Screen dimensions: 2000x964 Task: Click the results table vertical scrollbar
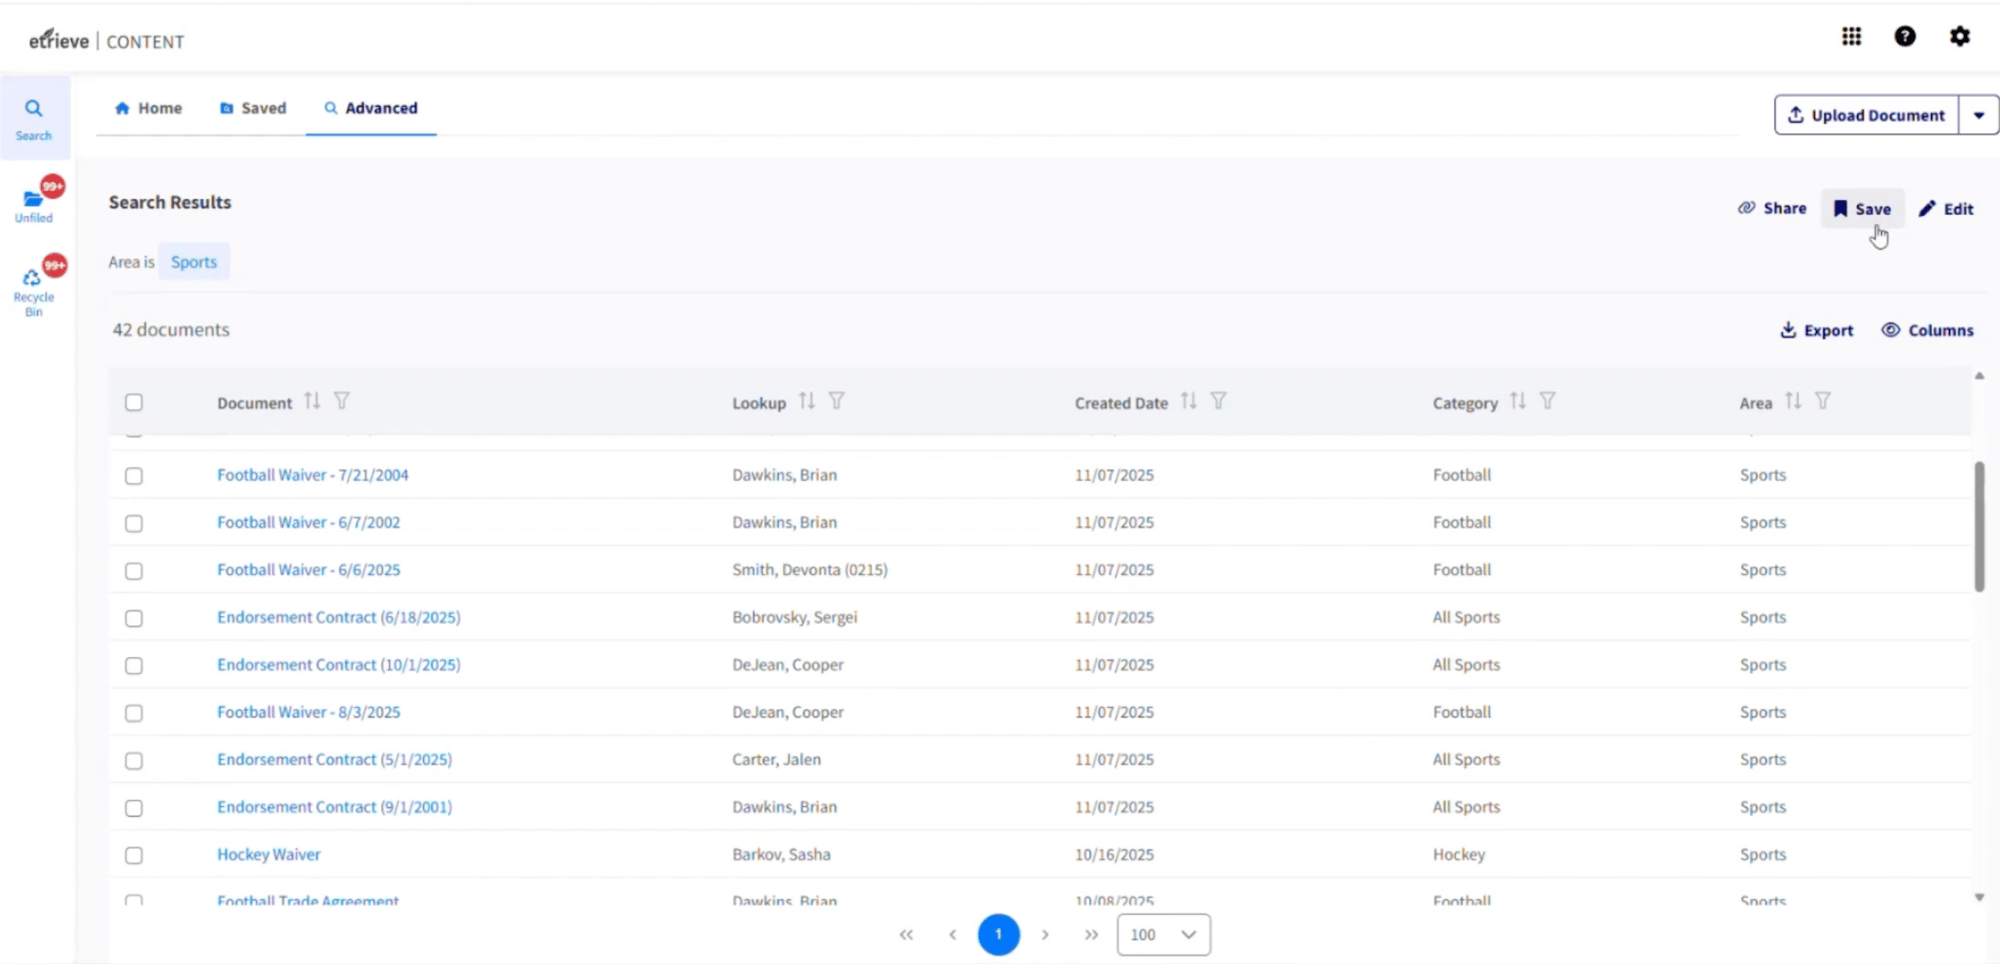tap(1979, 527)
